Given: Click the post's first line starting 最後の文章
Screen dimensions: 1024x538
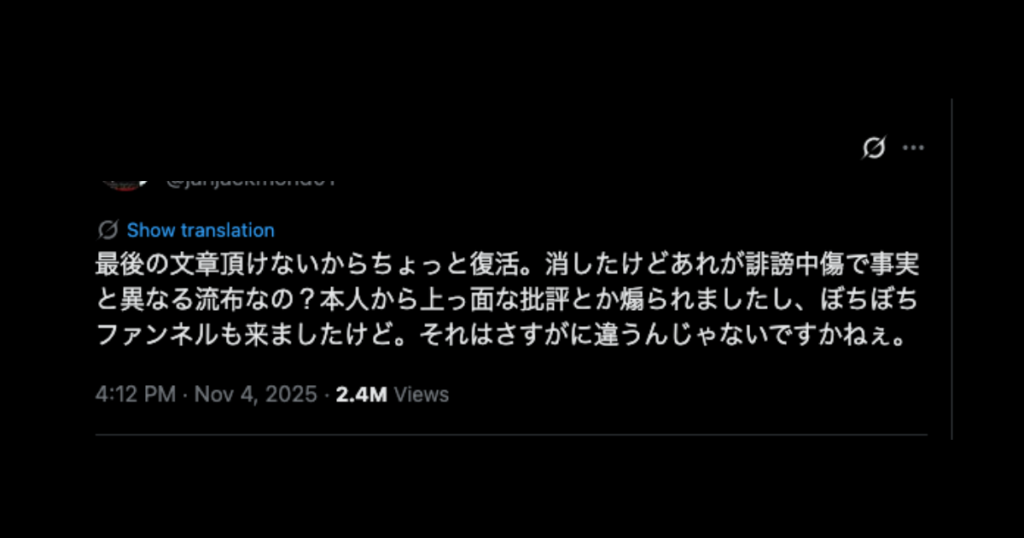Looking at the screenshot, I should click(x=507, y=264).
